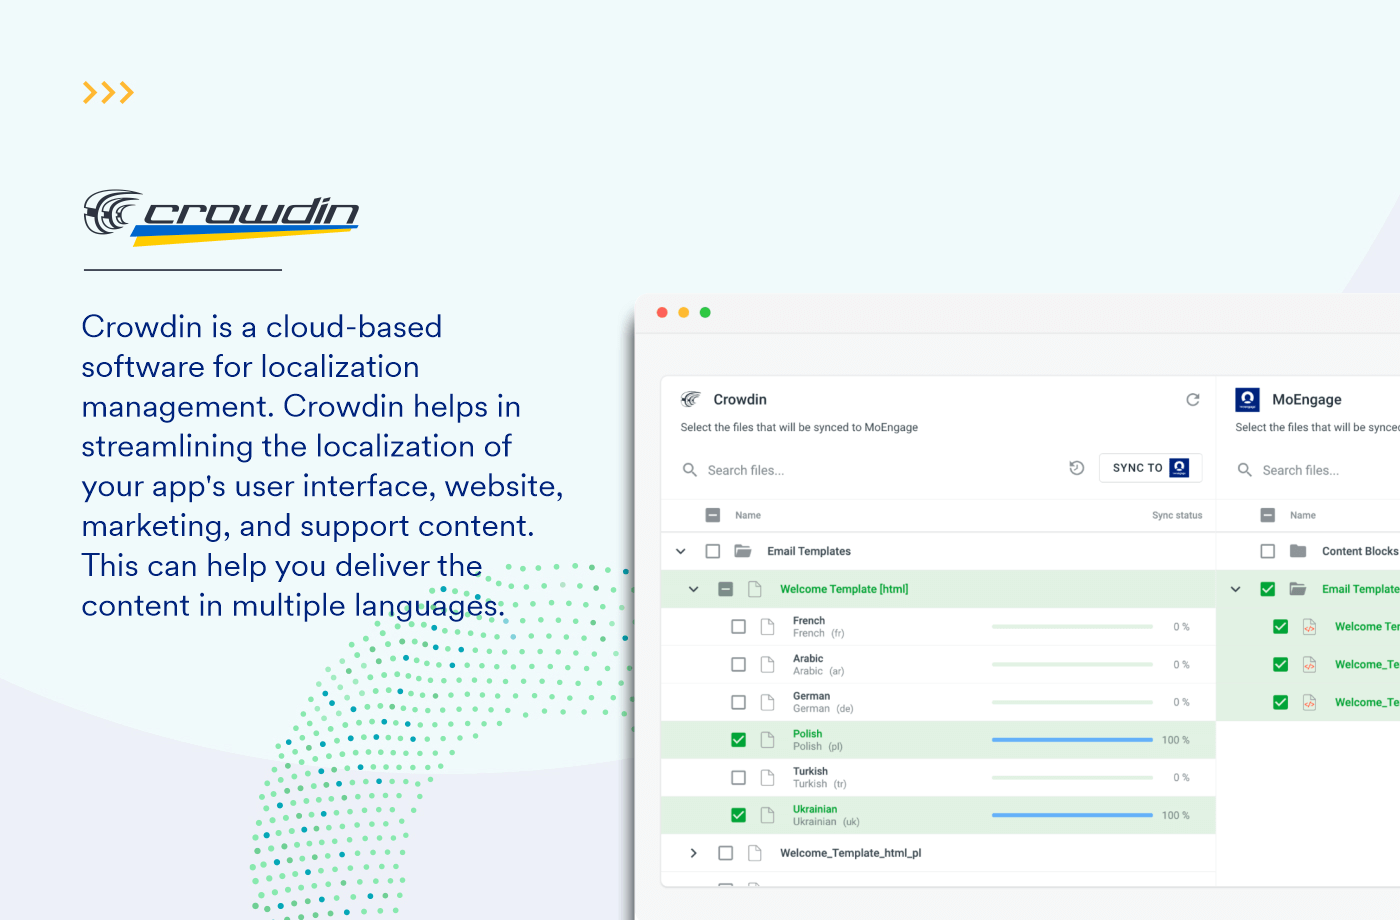Click the first Welcome Te HTML file icon
This screenshot has width=1400, height=920.
(1309, 627)
